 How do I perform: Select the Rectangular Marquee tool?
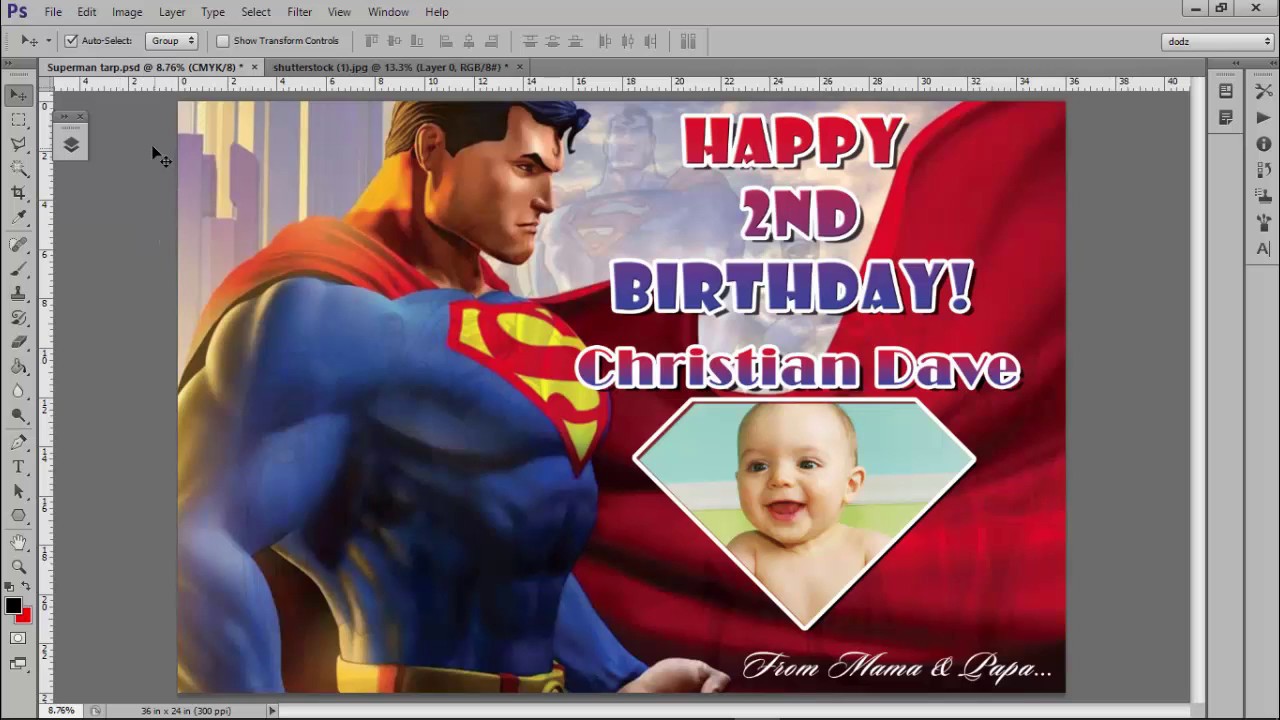(x=18, y=120)
